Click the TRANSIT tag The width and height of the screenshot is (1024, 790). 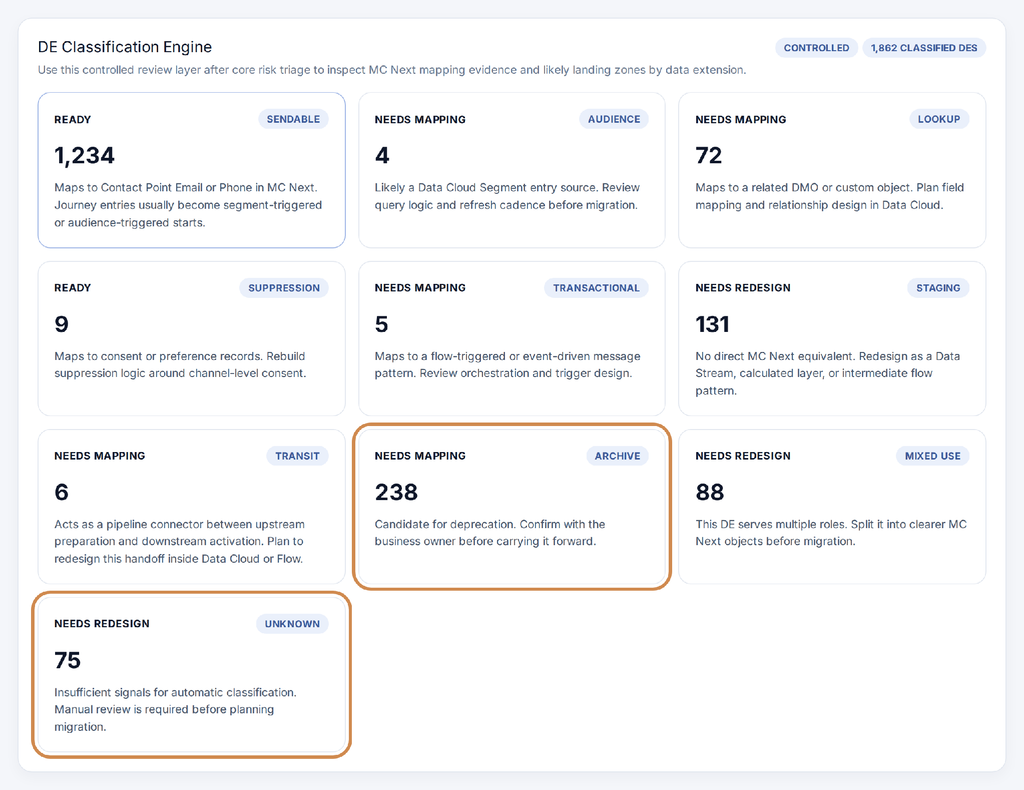tap(297, 456)
